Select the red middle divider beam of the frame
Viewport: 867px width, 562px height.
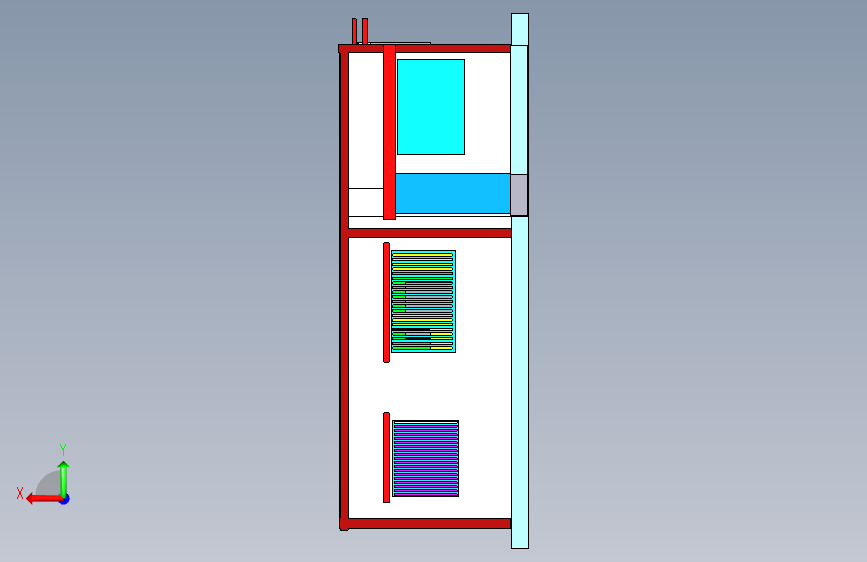(430, 233)
